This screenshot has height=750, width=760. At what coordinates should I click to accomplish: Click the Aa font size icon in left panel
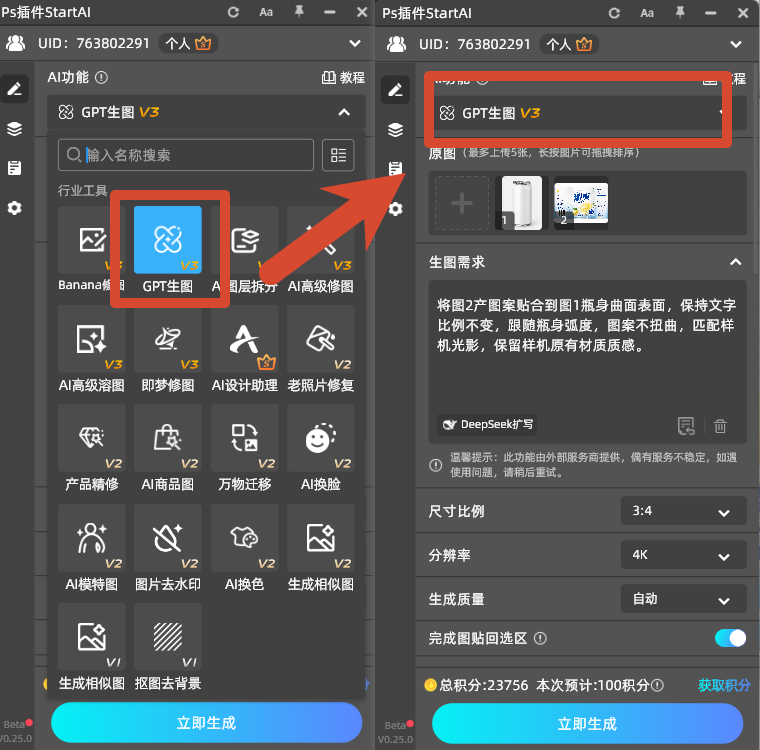point(266,13)
